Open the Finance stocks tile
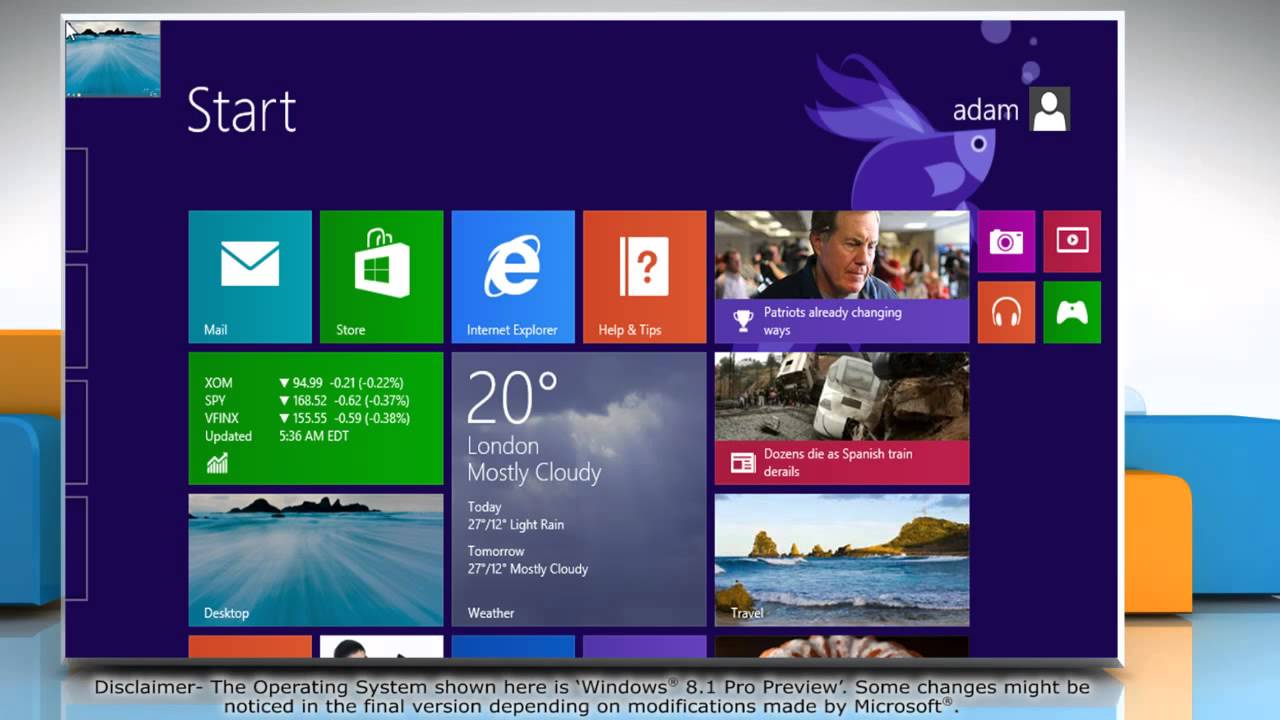Screen dimensions: 1280x720 point(316,418)
